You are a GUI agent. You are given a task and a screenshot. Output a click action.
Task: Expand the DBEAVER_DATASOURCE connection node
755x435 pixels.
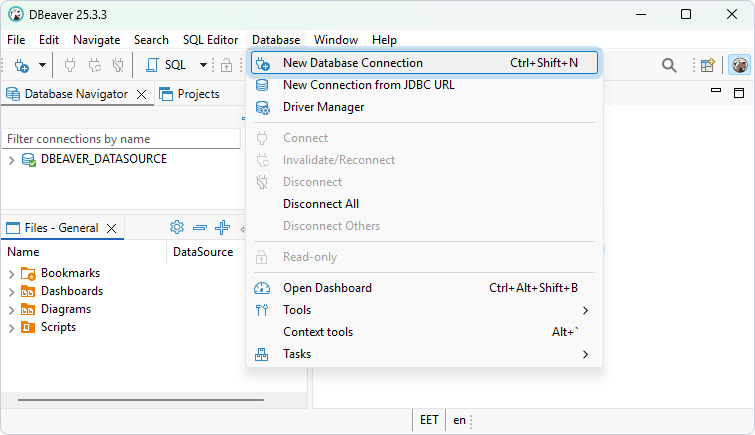click(x=12, y=160)
